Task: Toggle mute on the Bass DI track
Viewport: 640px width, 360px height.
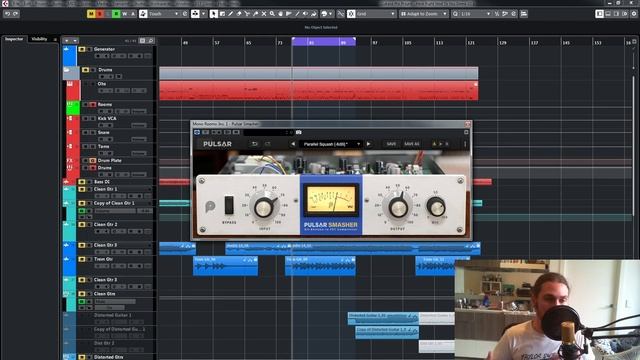Action: pyautogui.click(x=82, y=182)
